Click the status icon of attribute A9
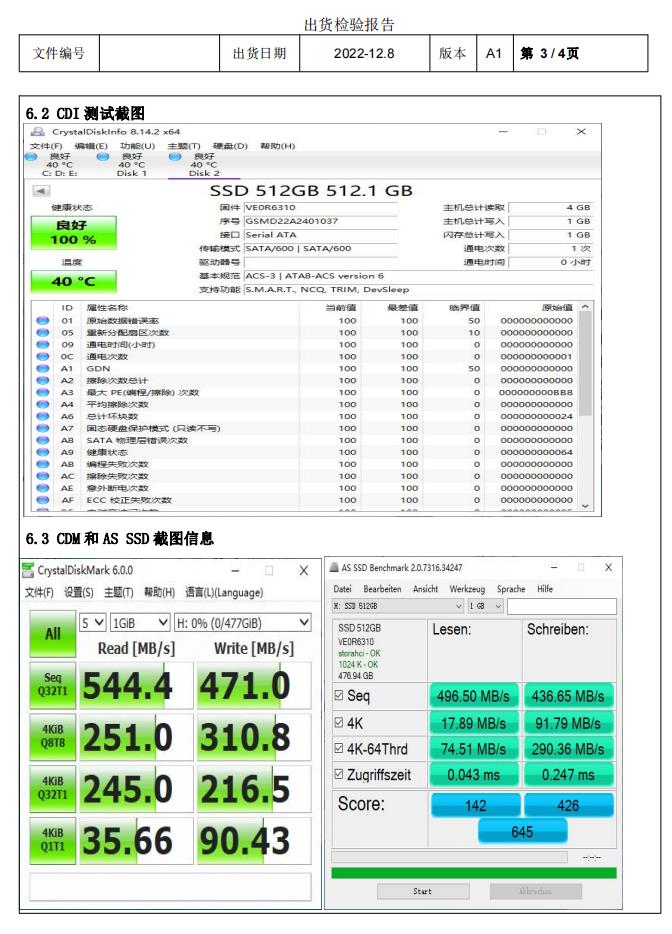This screenshot has width=672, height=934. [x=42, y=452]
